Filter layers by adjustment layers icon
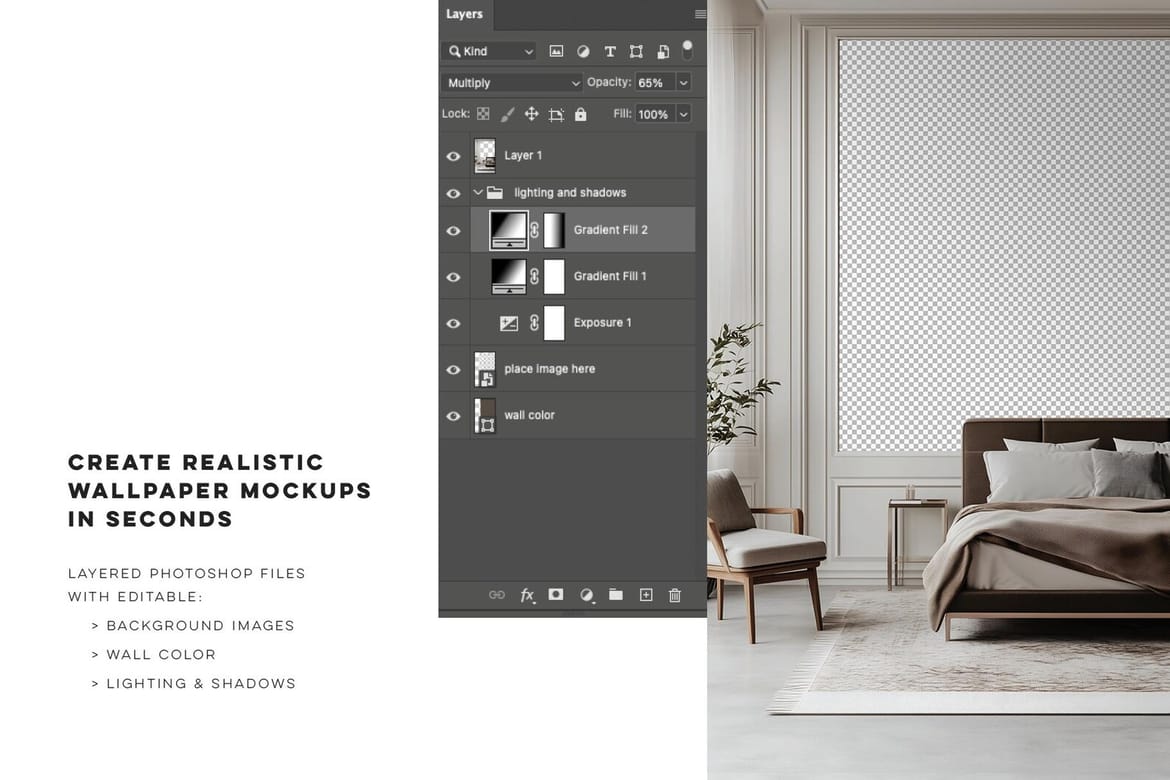Screen dimensions: 1170x780 point(583,52)
